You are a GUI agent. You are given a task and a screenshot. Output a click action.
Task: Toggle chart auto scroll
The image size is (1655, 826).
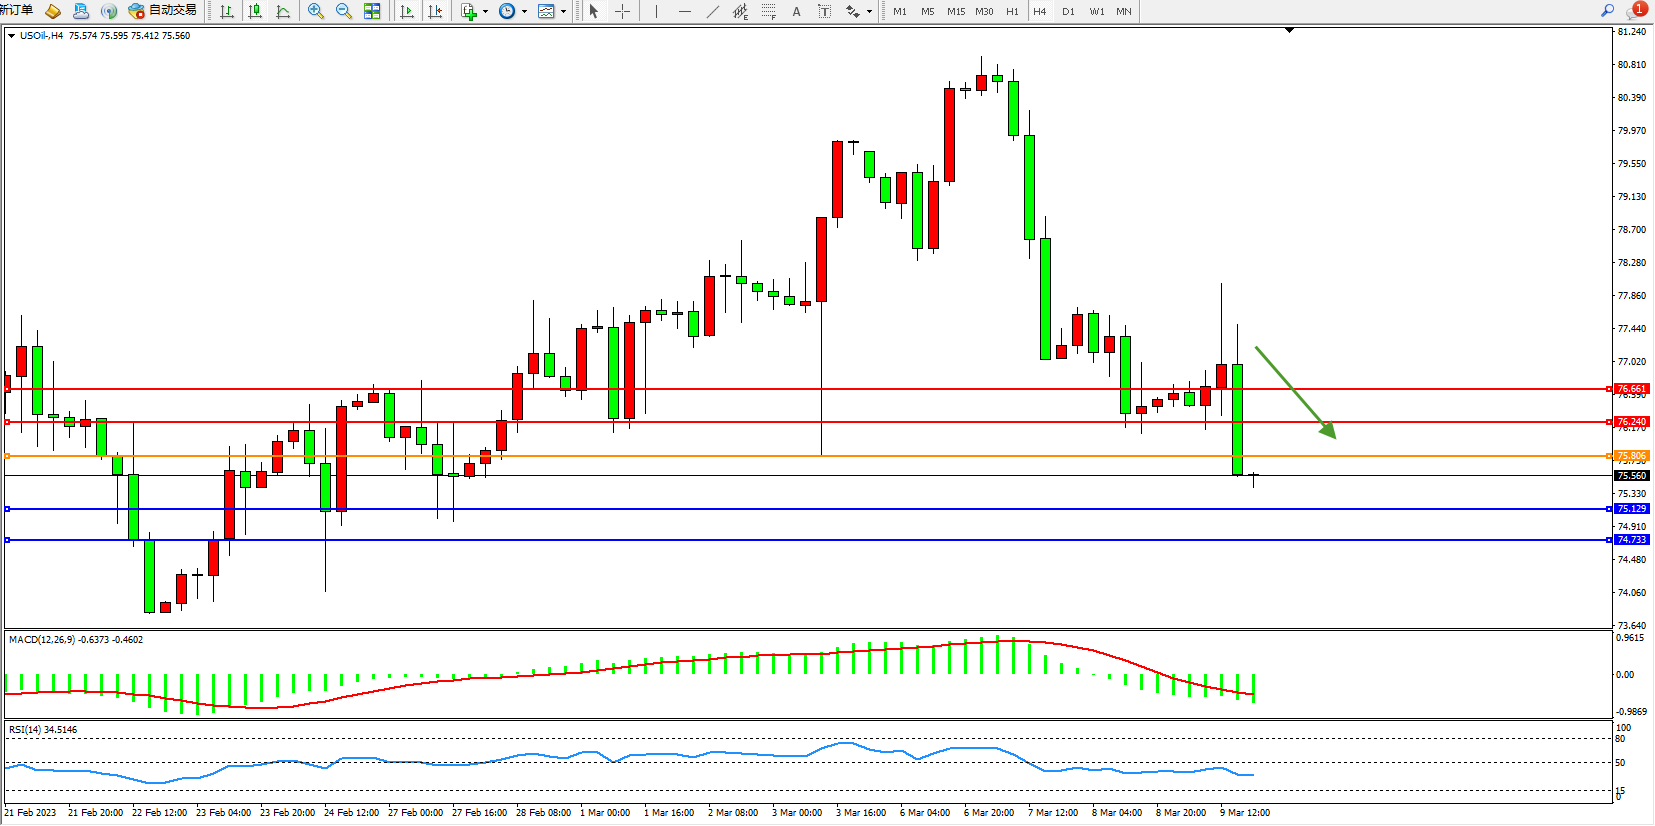[x=407, y=11]
